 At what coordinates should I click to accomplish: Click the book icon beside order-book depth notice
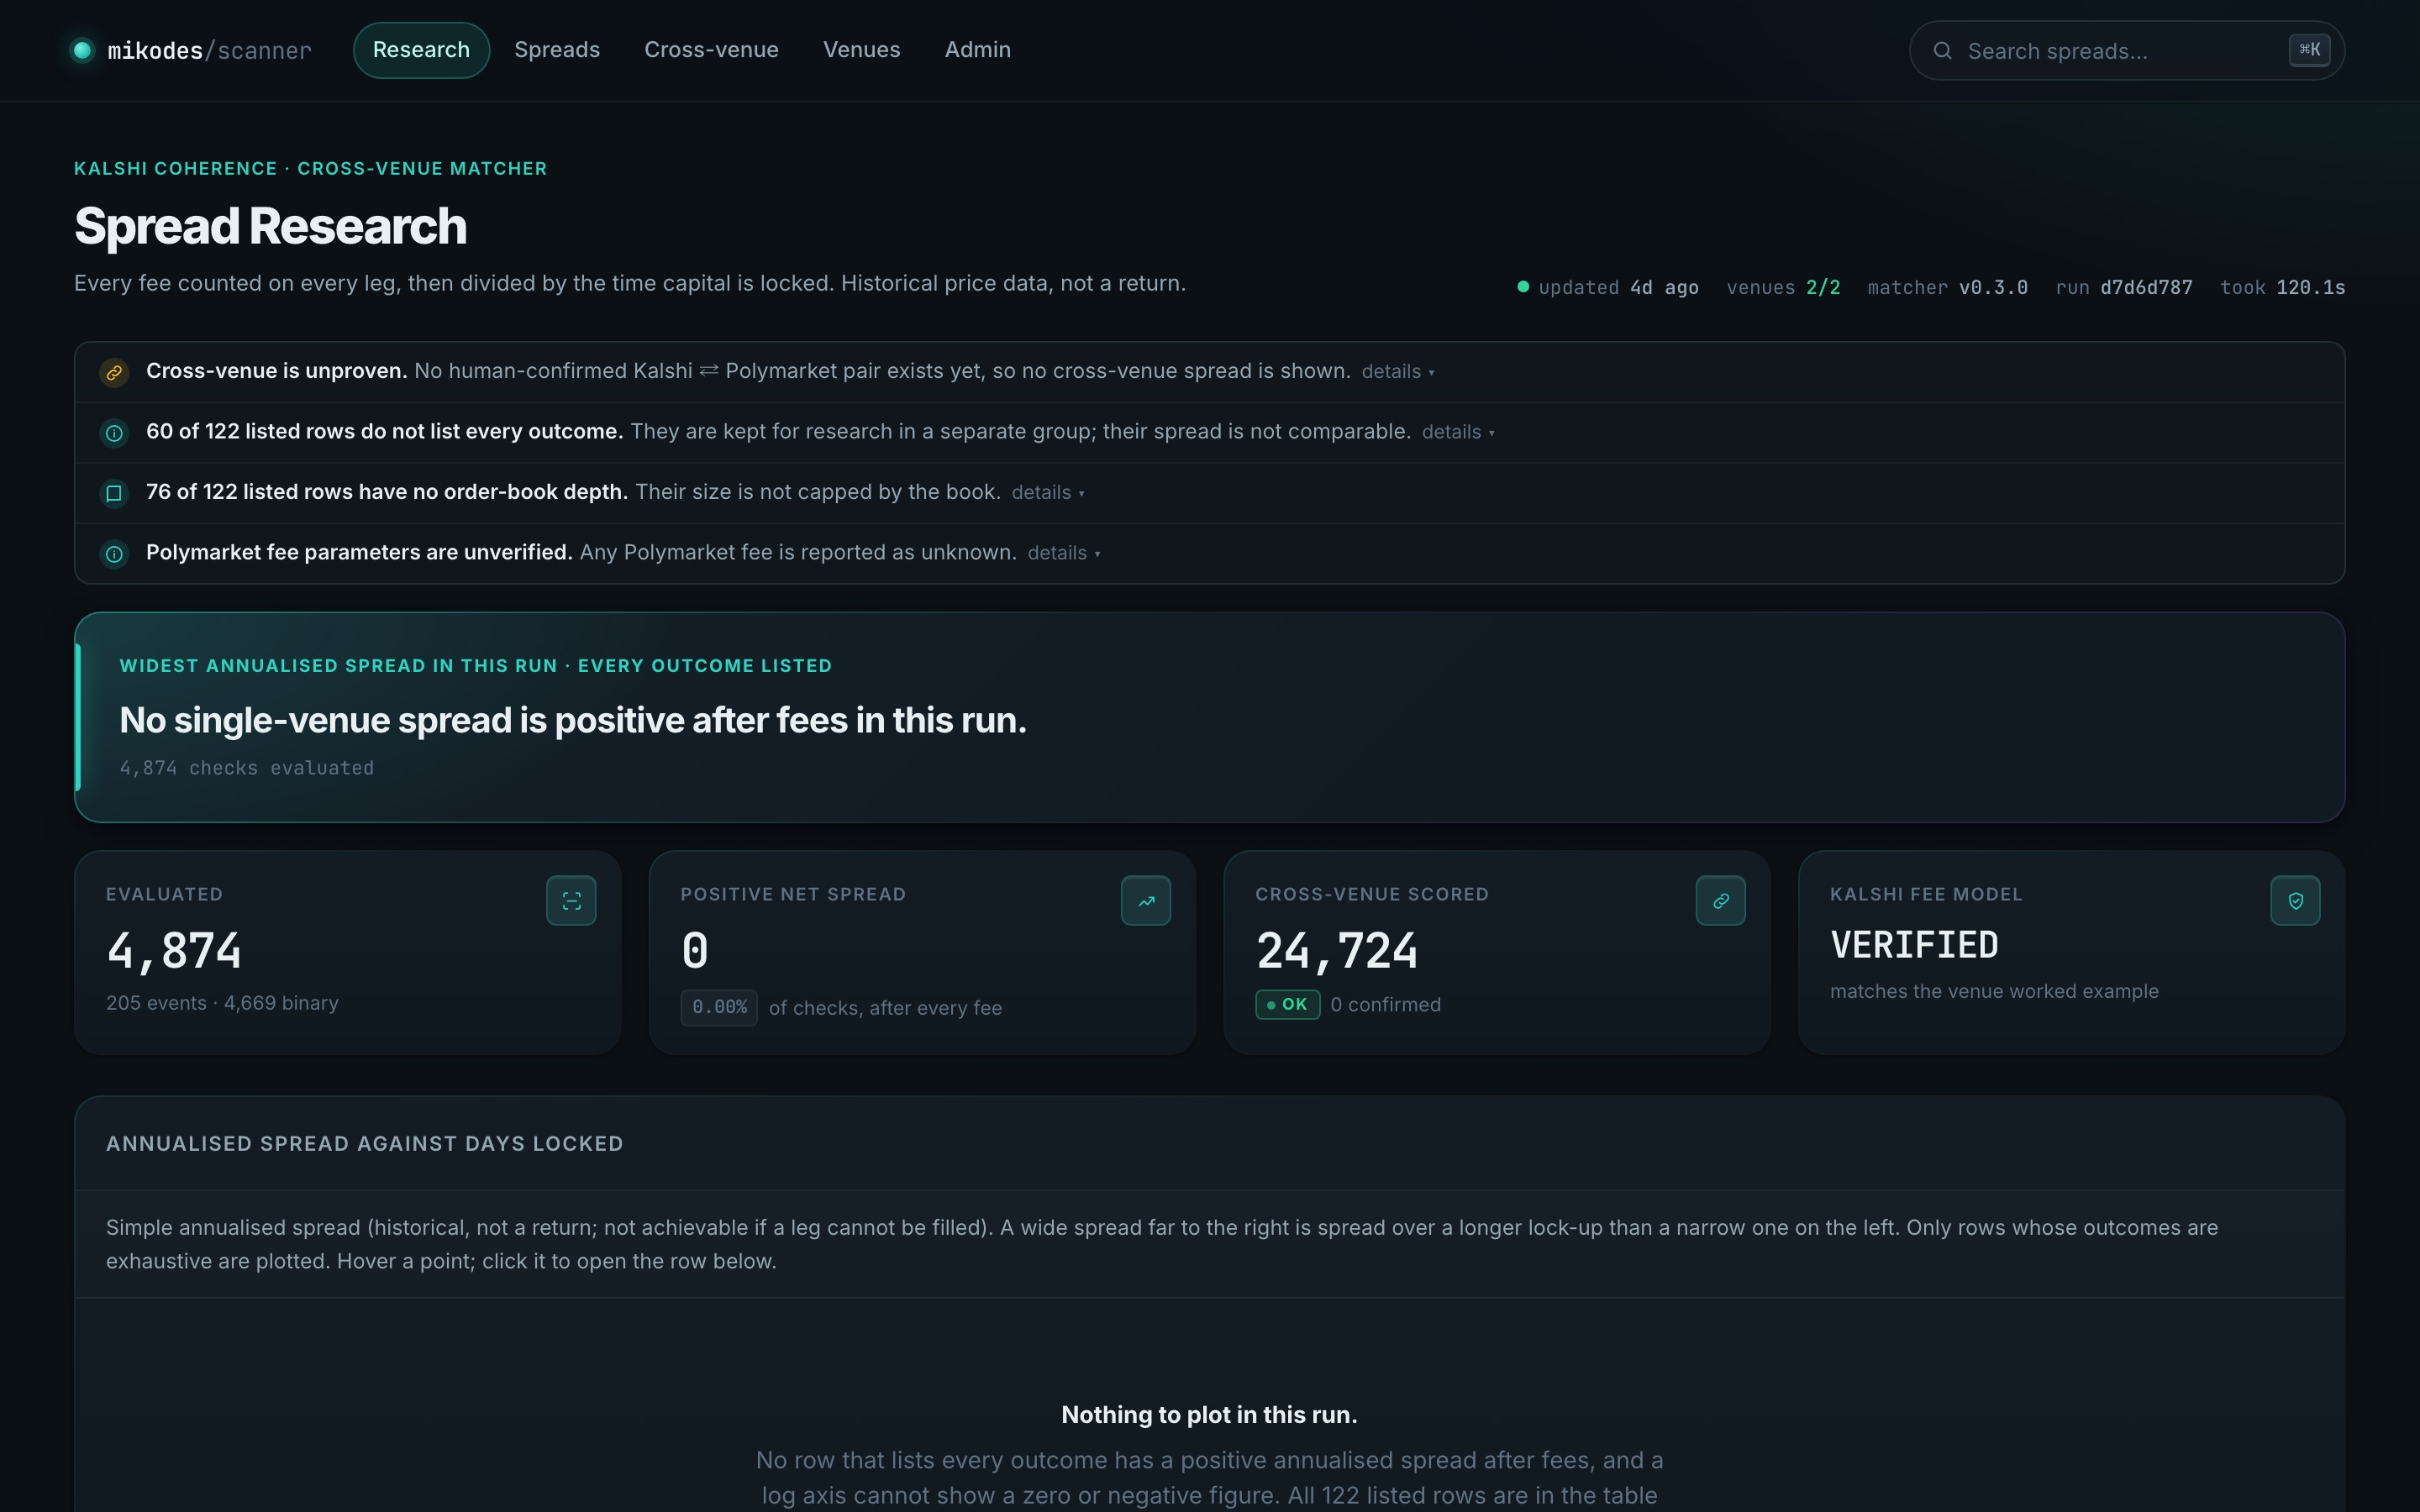point(114,493)
